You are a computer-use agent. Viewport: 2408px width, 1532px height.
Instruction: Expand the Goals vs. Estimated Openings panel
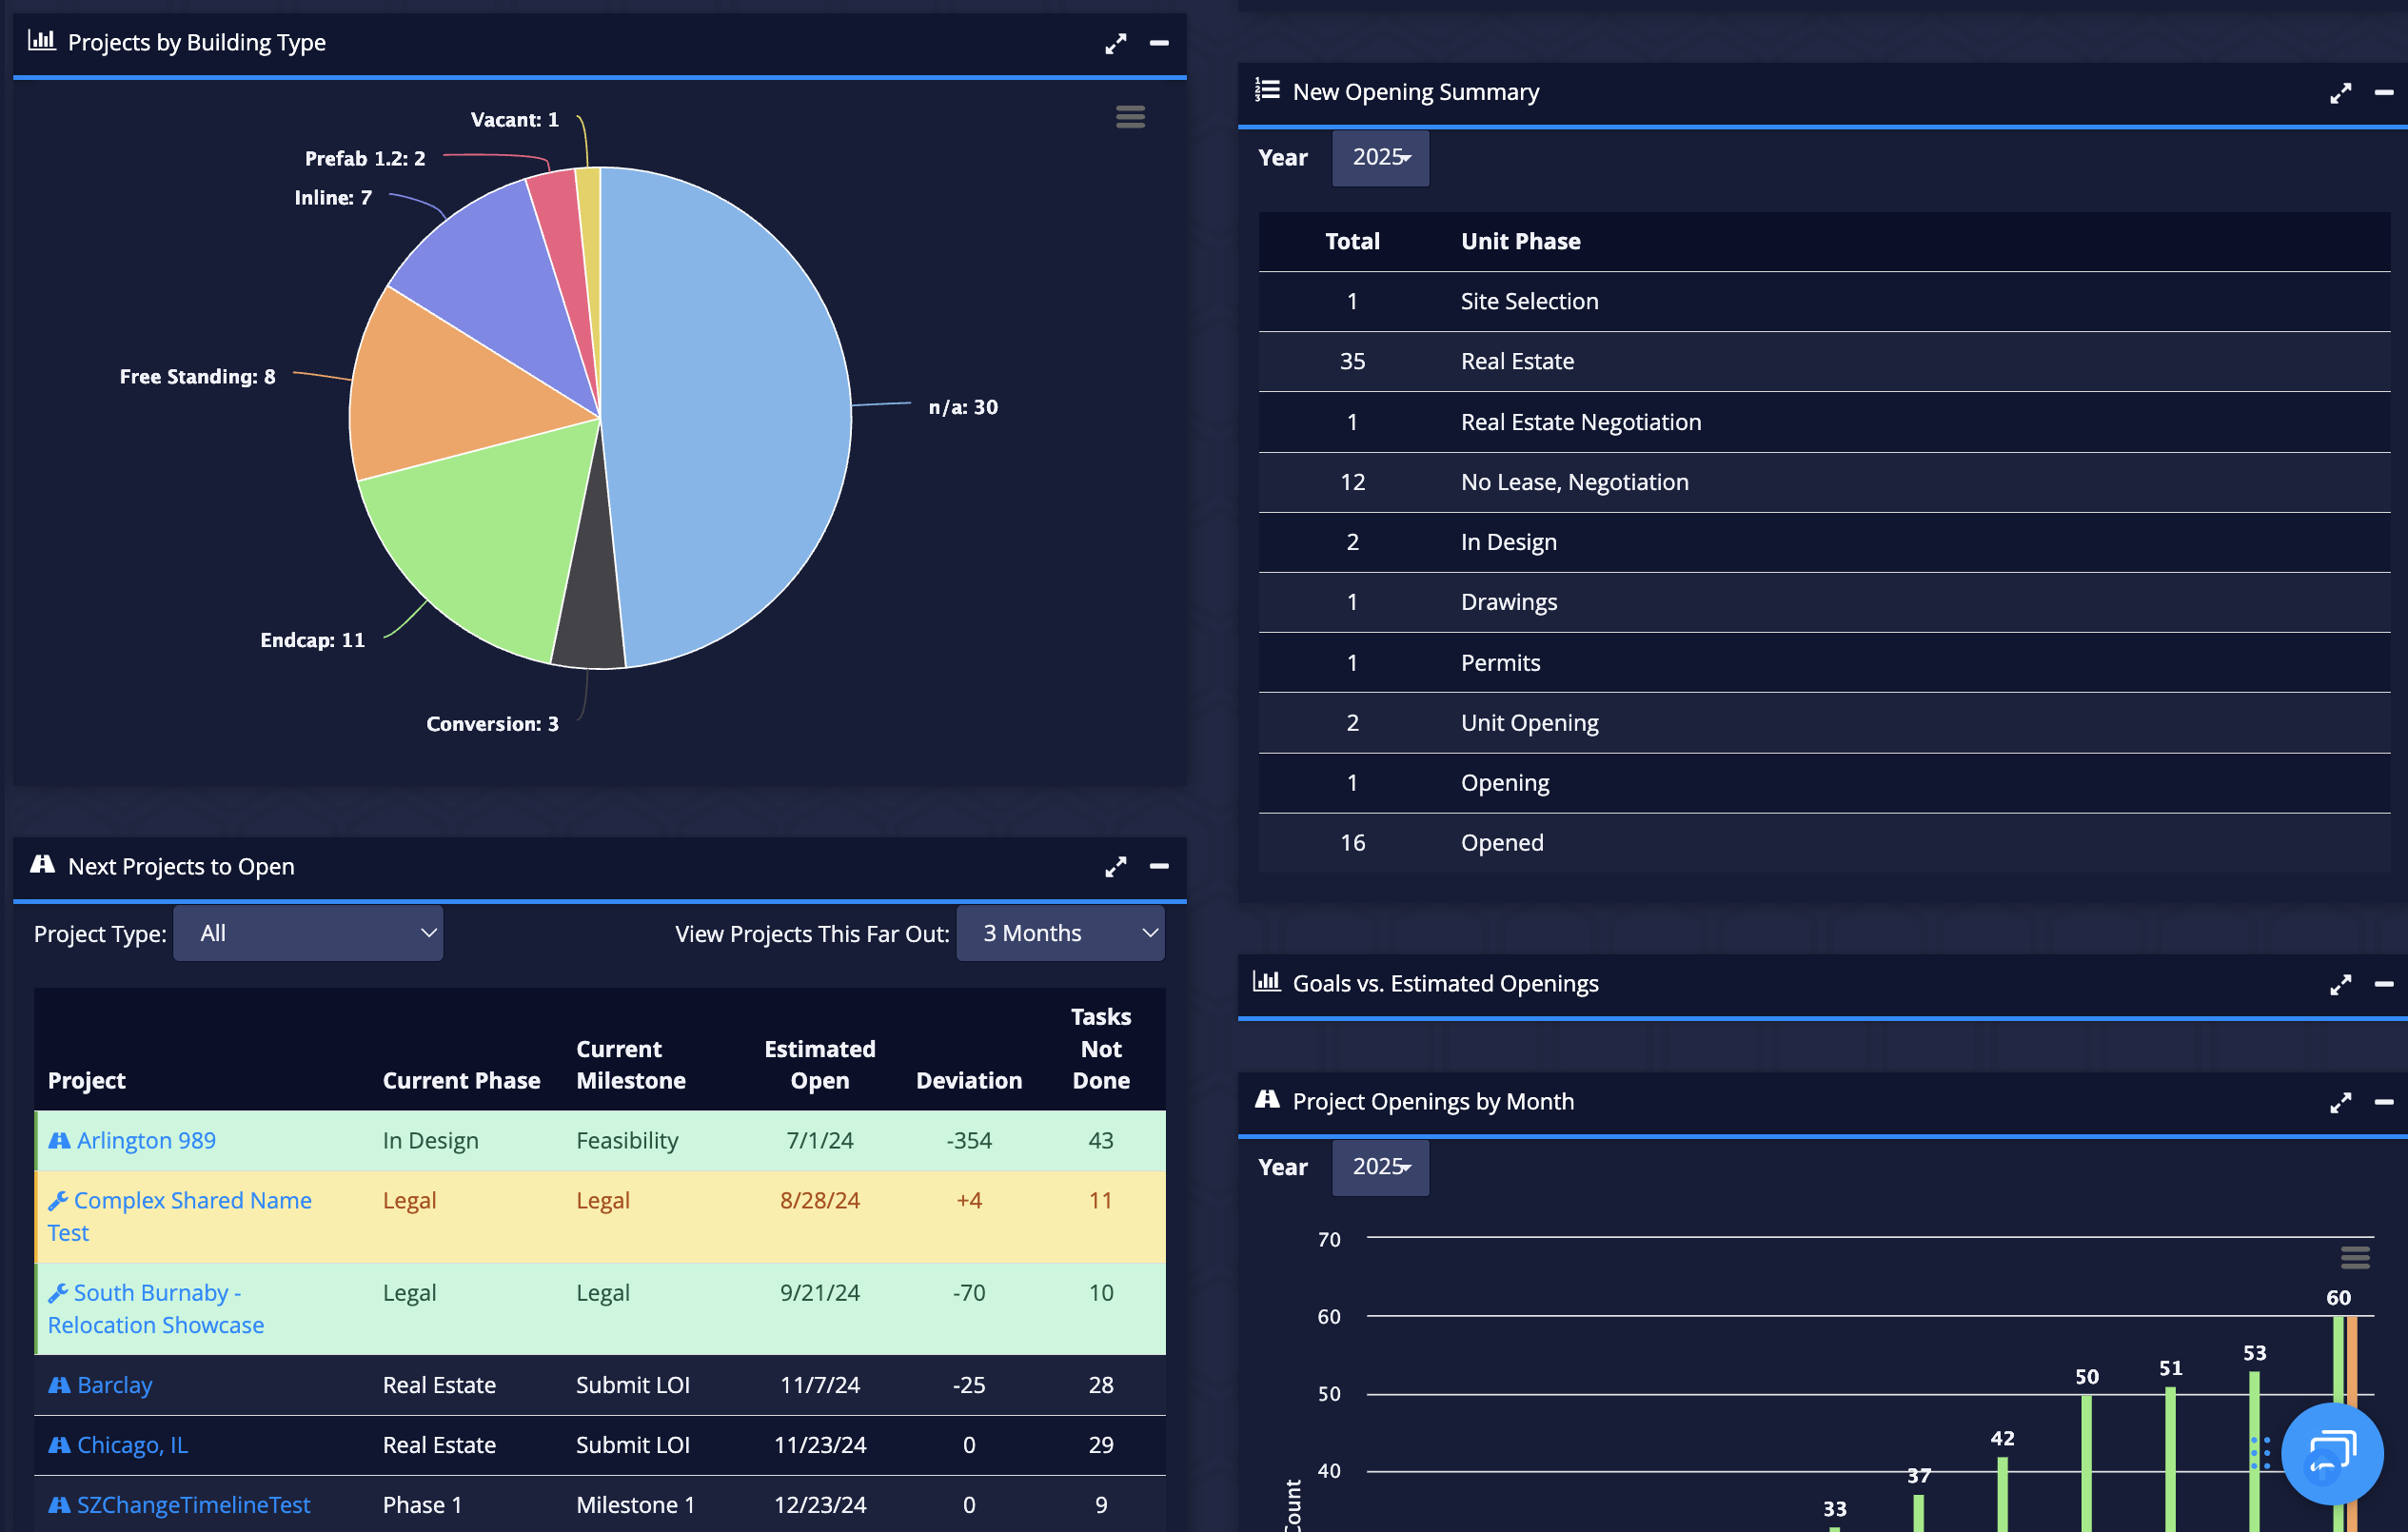pos(2340,984)
